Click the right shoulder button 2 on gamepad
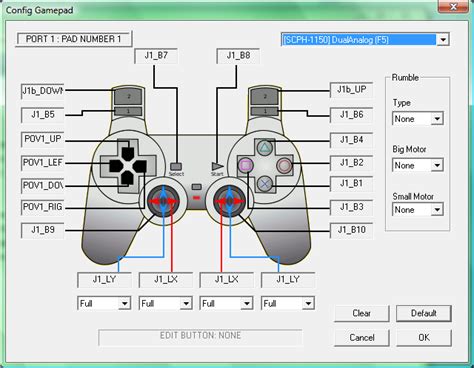Viewport: 474px width, 368px height. [x=265, y=96]
